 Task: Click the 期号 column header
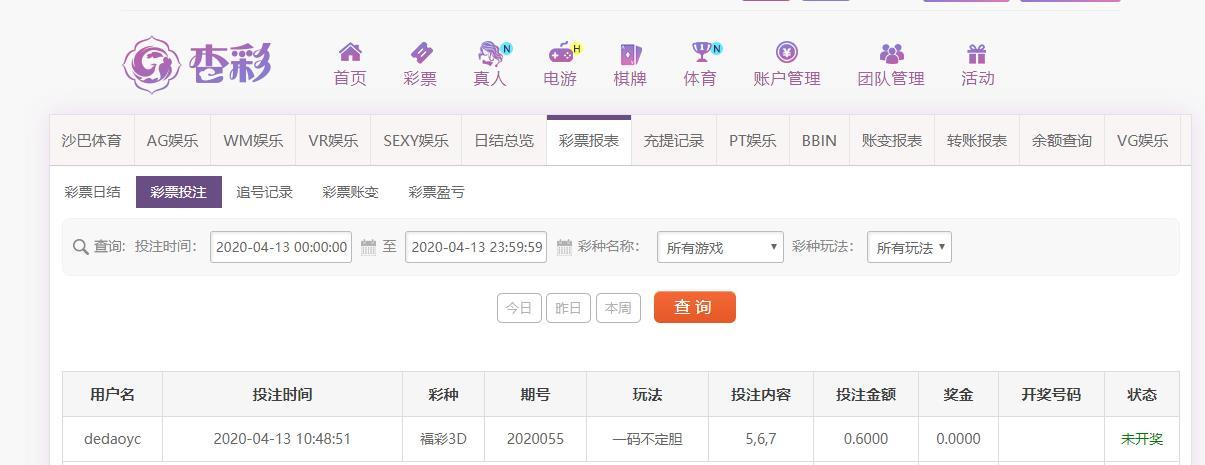click(x=535, y=395)
